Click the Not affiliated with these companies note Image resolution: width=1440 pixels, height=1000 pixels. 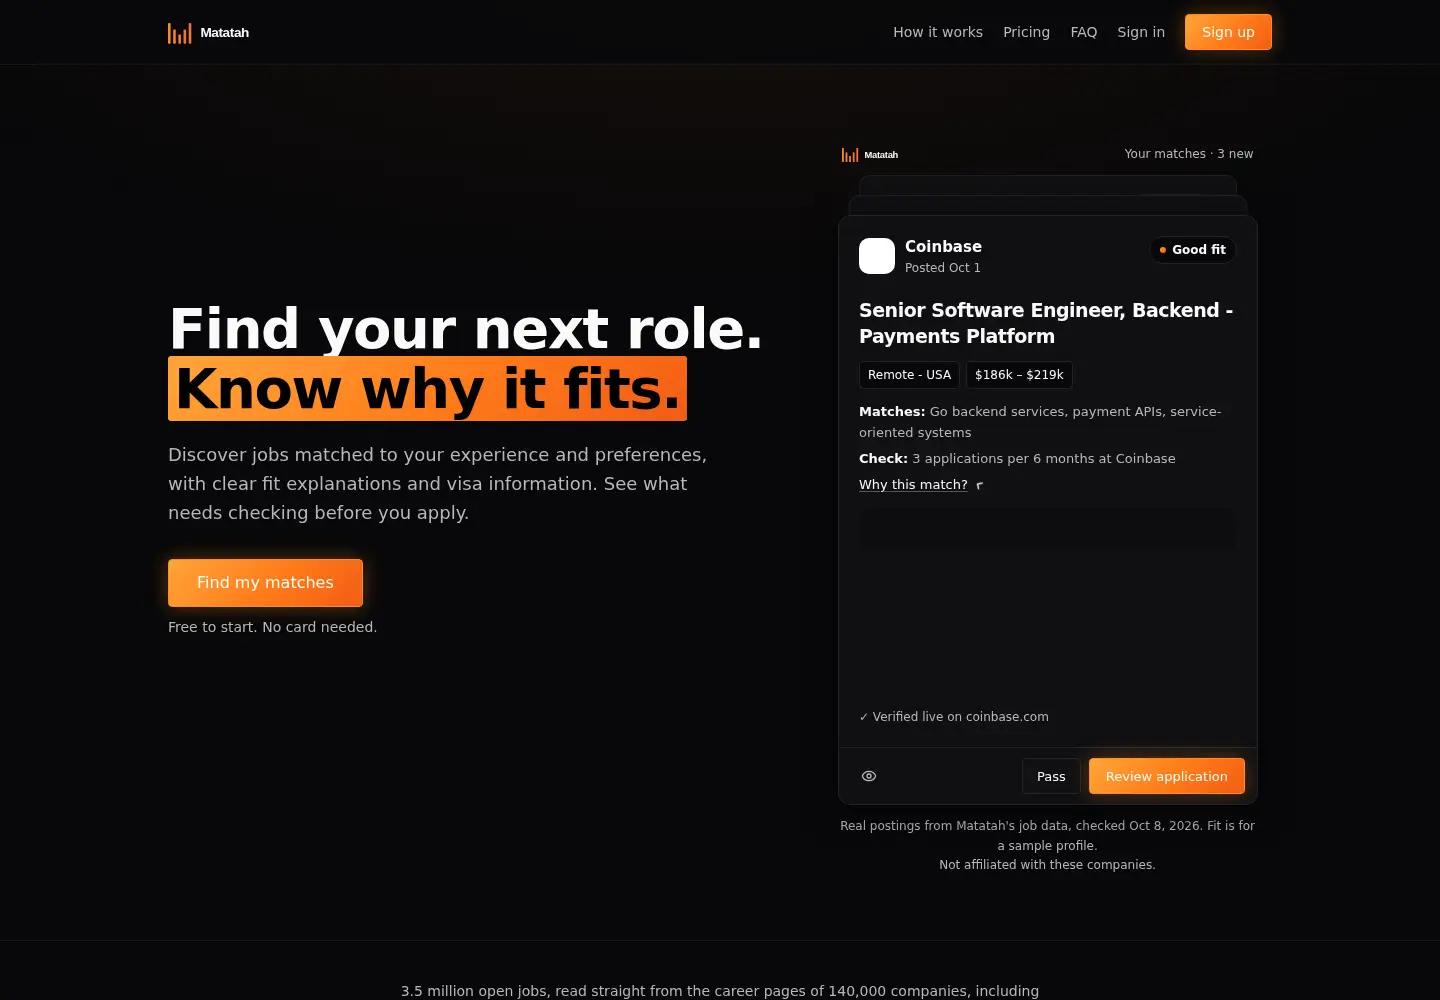(x=1047, y=865)
